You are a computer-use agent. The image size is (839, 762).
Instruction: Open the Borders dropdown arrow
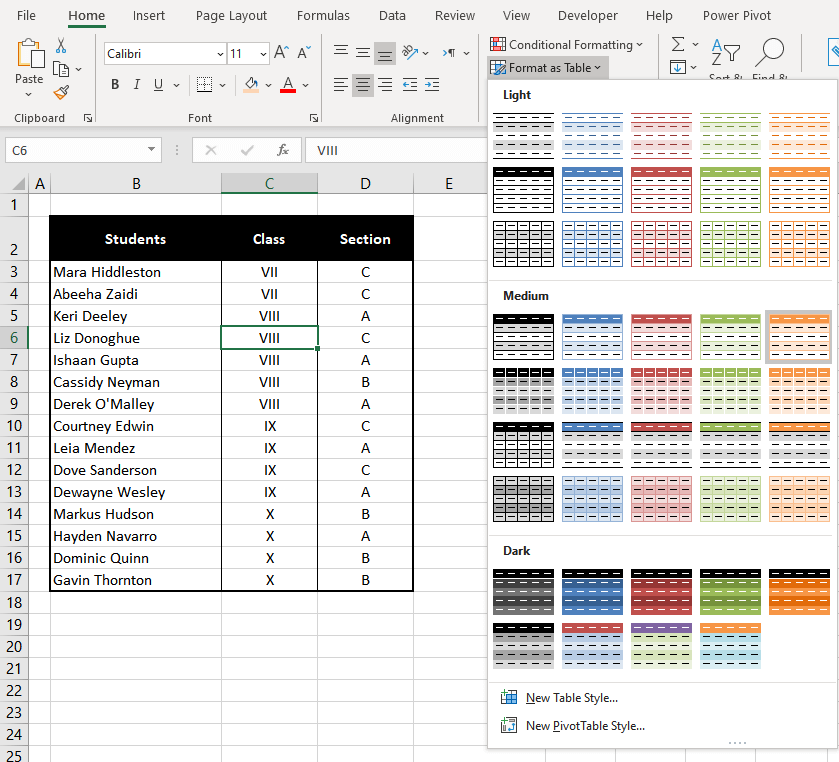tap(221, 84)
